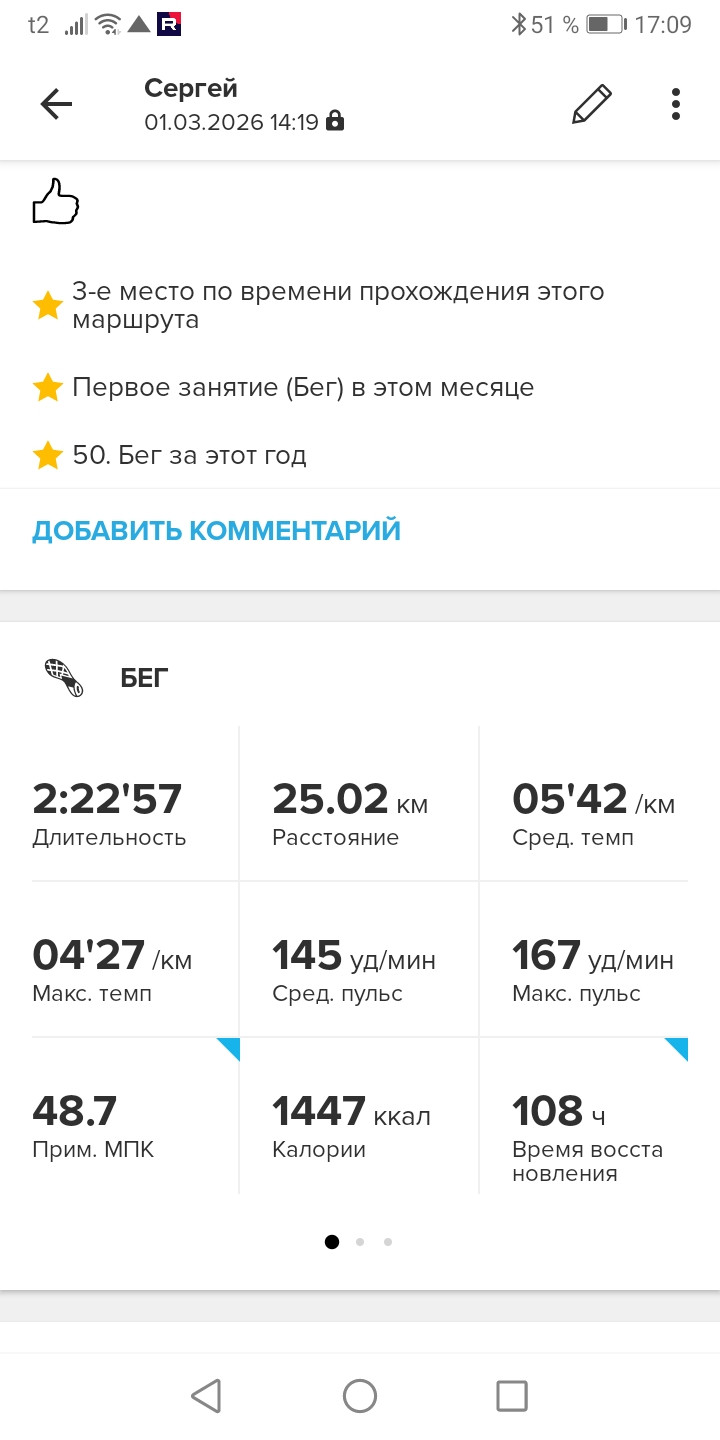Viewport: 720px width, 1440px height.
Task: Open recent apps square button
Action: (x=512, y=1396)
